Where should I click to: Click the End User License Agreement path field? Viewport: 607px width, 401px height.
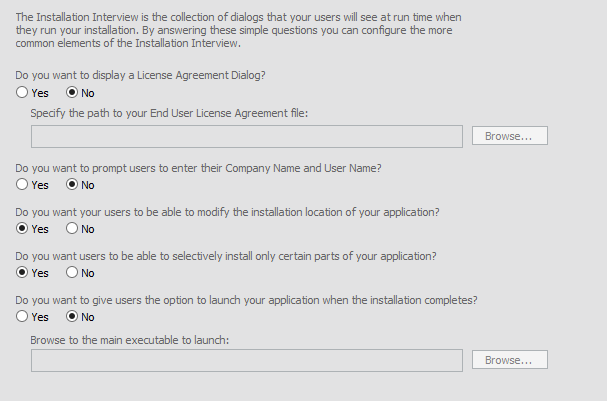(247, 136)
